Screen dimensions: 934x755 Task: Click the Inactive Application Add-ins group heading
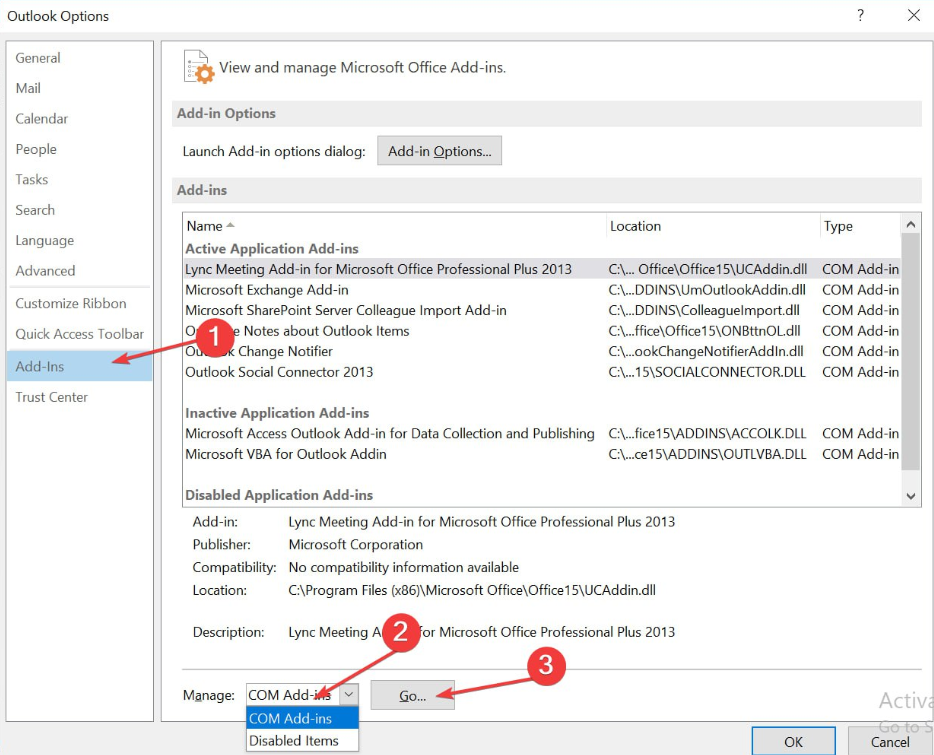tap(277, 413)
